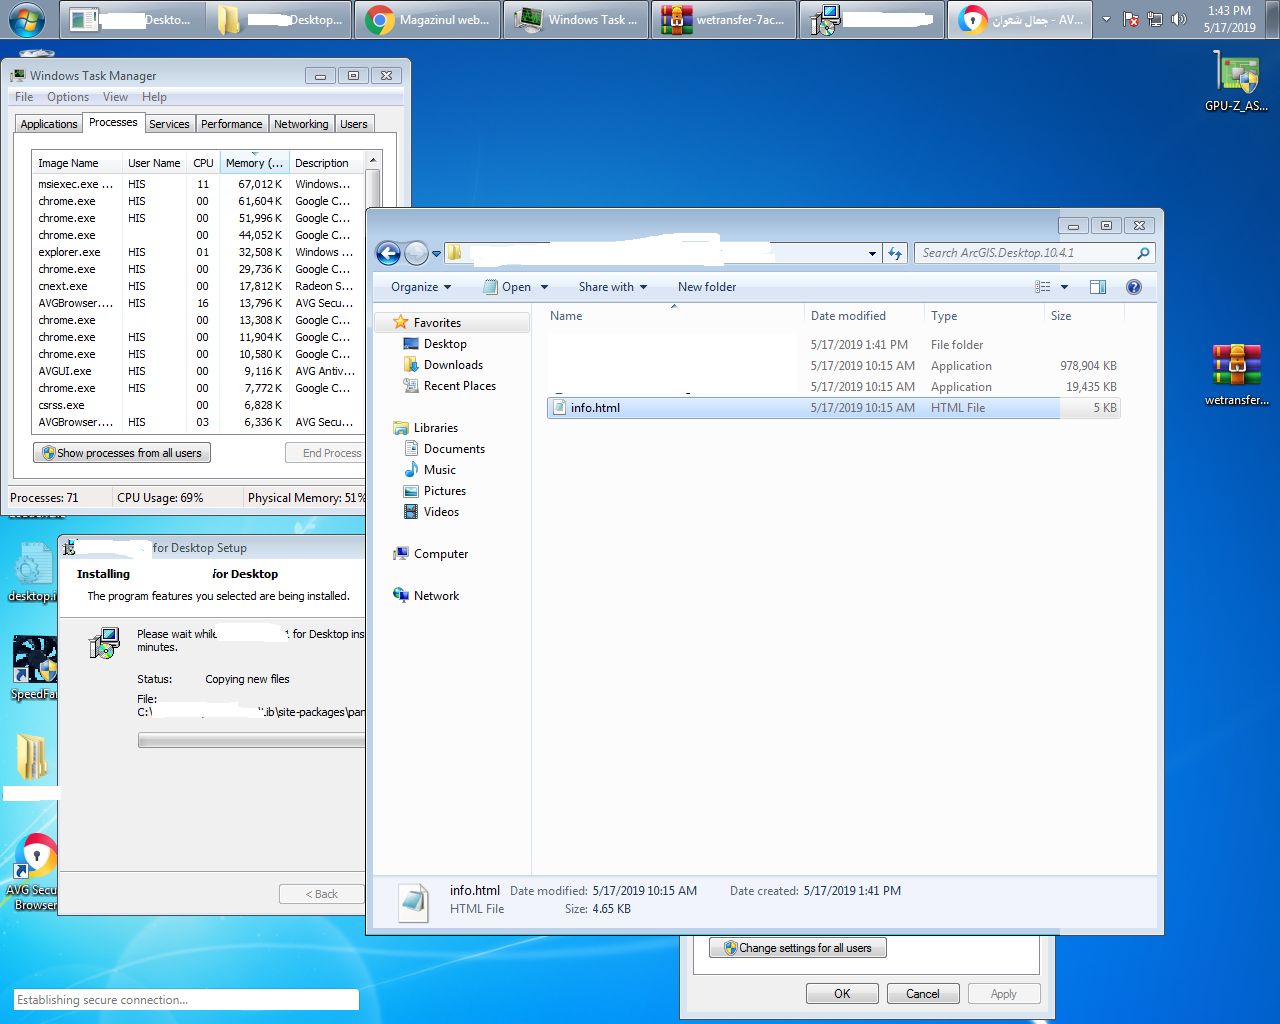Viewport: 1280px width, 1024px height.
Task: Select the explorer.exe process row
Action: [x=197, y=252]
